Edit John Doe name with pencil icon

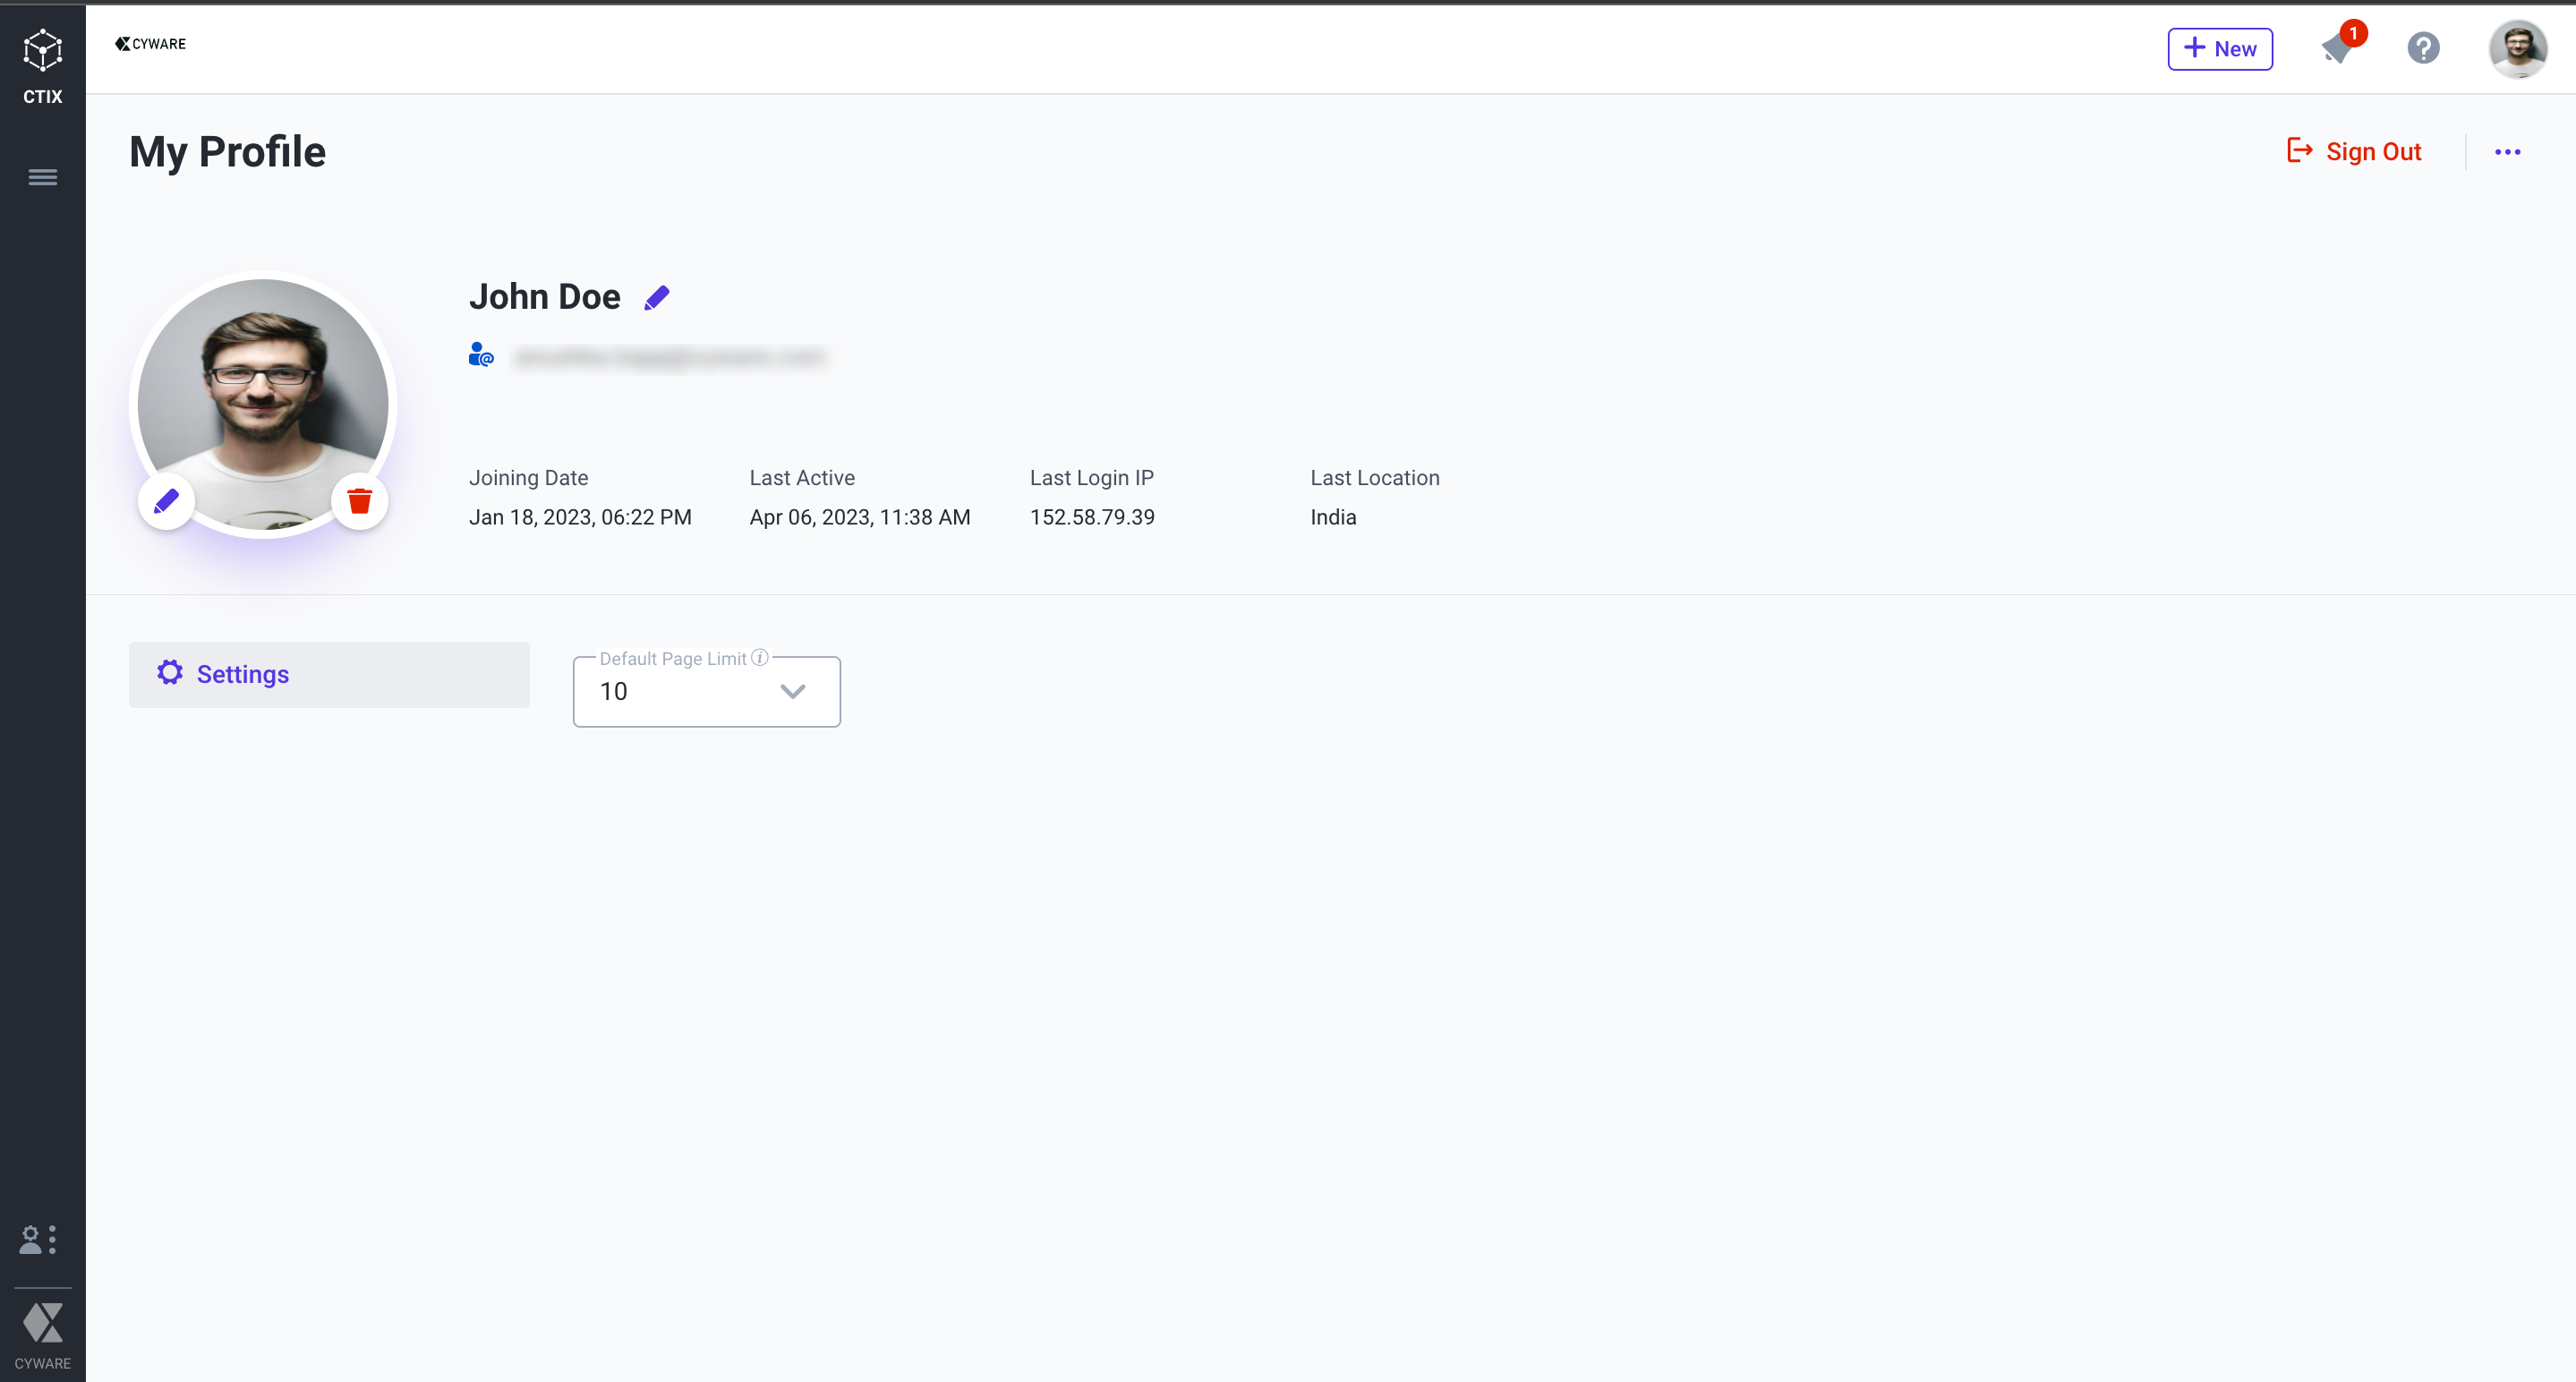click(656, 298)
